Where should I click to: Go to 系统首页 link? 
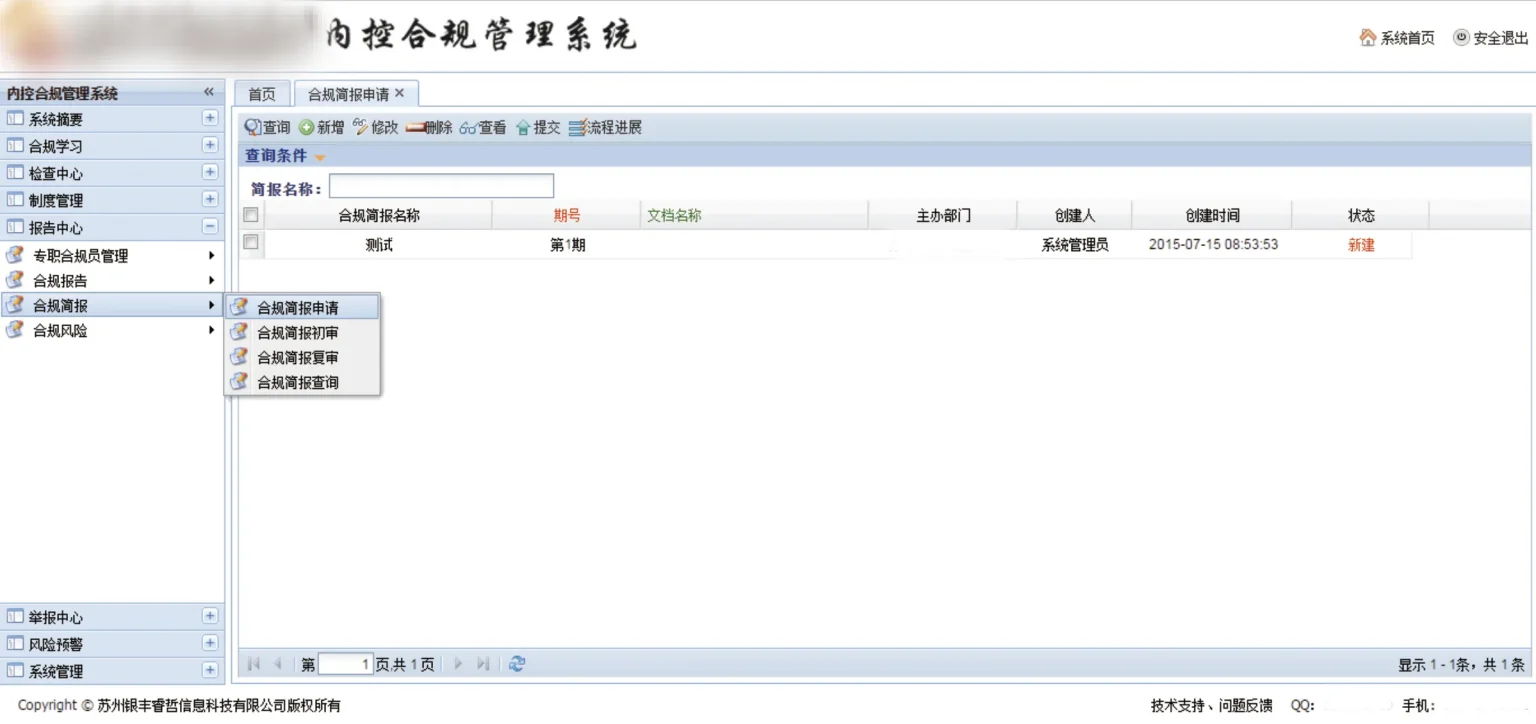click(1397, 38)
